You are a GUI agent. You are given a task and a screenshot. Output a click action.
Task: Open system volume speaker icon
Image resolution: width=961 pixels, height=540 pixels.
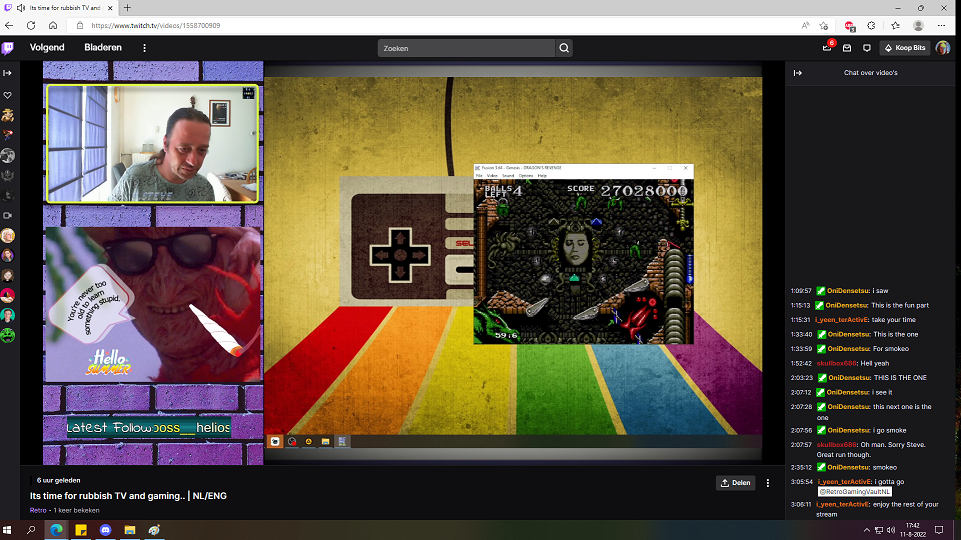click(891, 530)
